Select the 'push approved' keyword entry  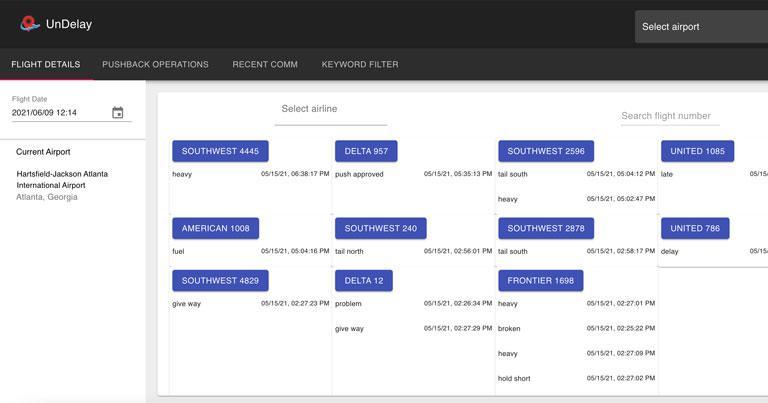(x=359, y=174)
